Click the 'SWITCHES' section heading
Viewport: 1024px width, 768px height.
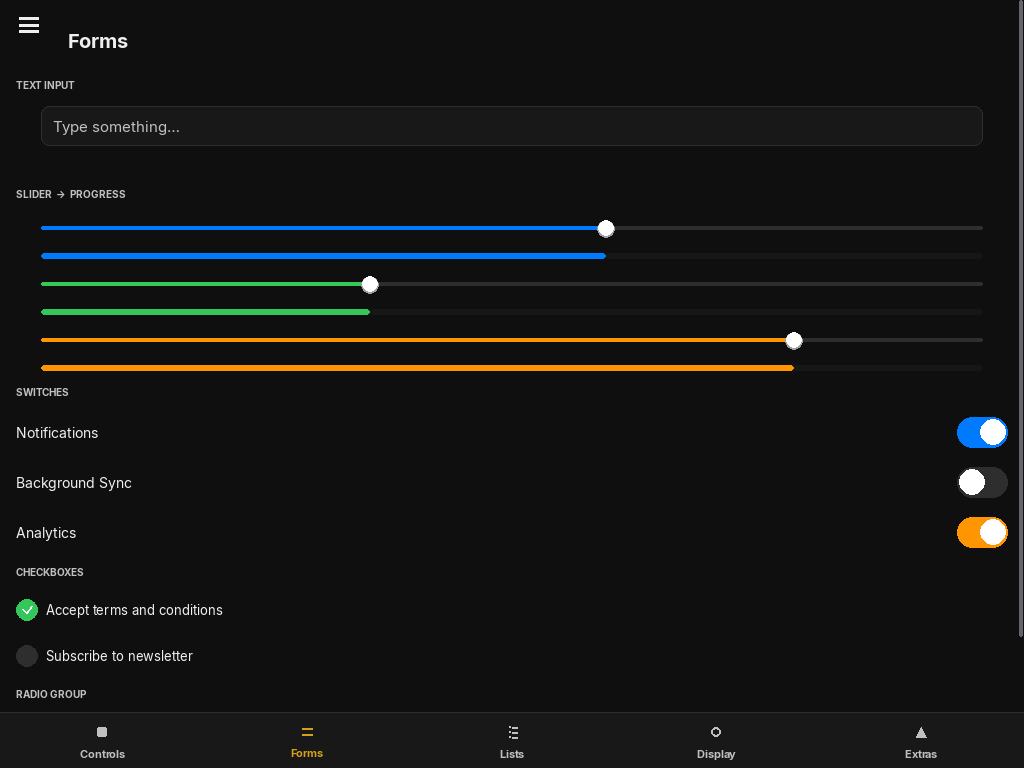[42, 392]
